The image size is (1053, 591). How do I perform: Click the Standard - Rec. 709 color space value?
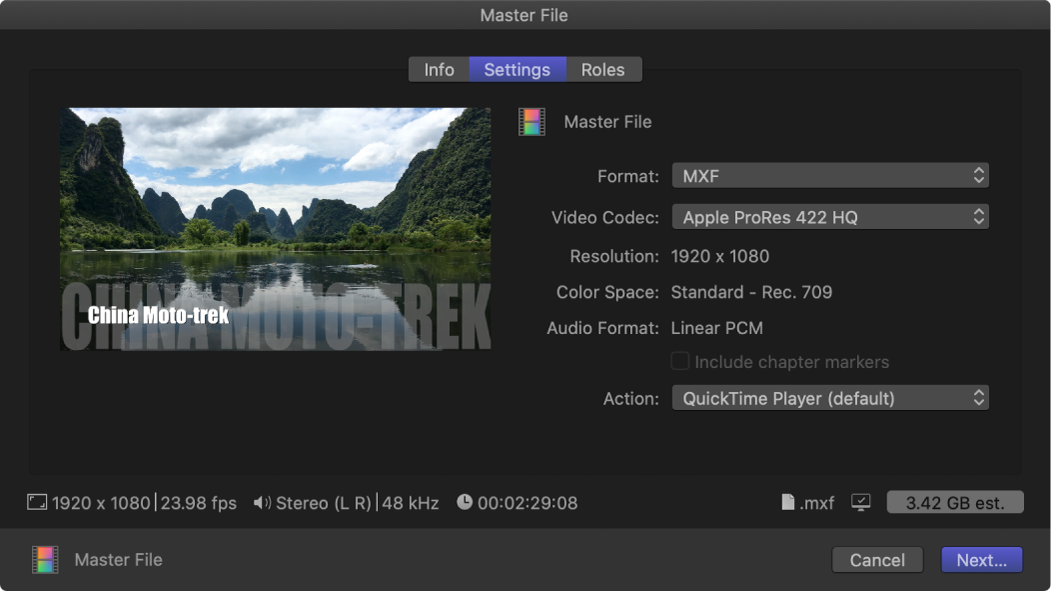(x=751, y=292)
